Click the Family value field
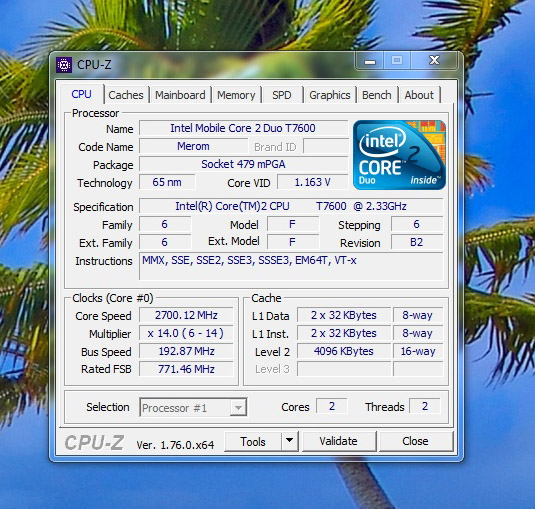This screenshot has height=509, width=535. point(165,224)
